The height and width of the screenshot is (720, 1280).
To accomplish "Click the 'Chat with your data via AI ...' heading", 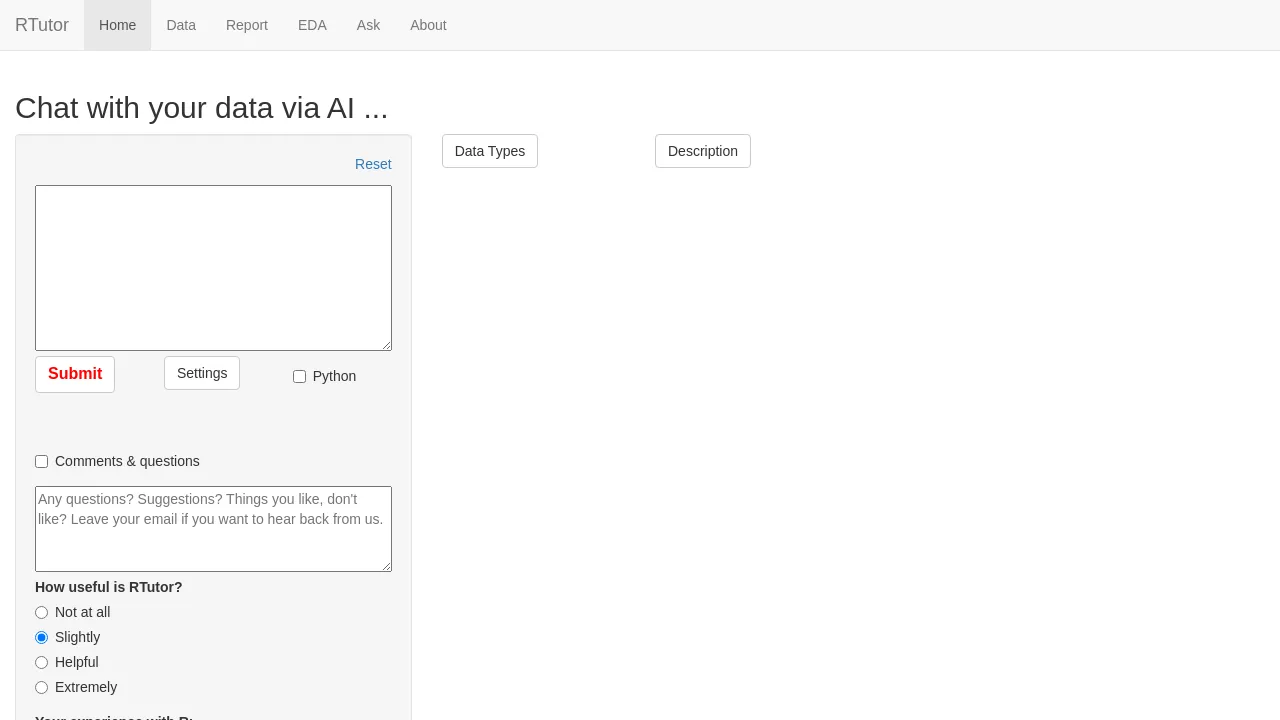I will click(202, 108).
